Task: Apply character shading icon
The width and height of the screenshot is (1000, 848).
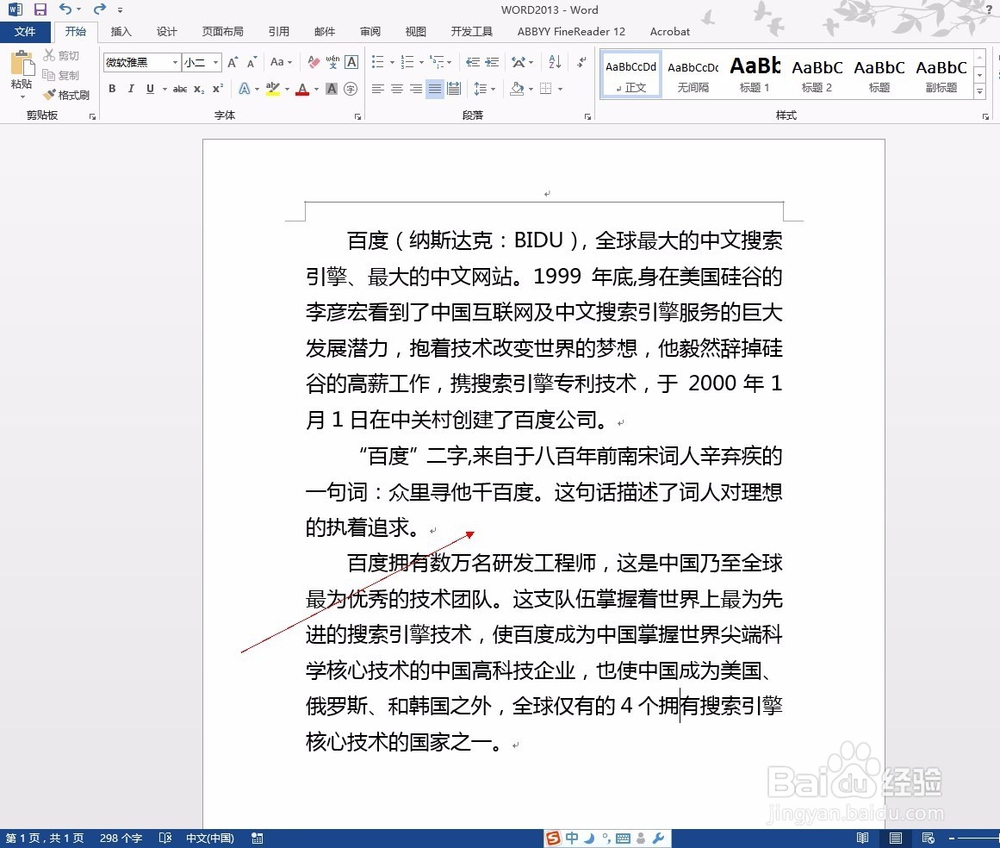Action: click(332, 89)
